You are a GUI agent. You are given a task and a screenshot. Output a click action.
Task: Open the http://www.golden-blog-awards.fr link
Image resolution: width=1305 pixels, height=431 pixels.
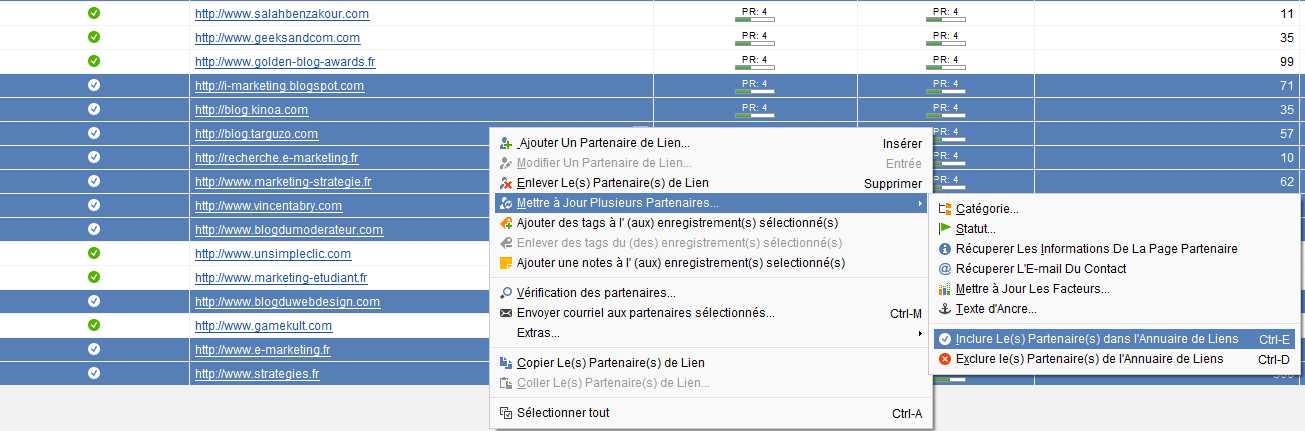pos(285,62)
